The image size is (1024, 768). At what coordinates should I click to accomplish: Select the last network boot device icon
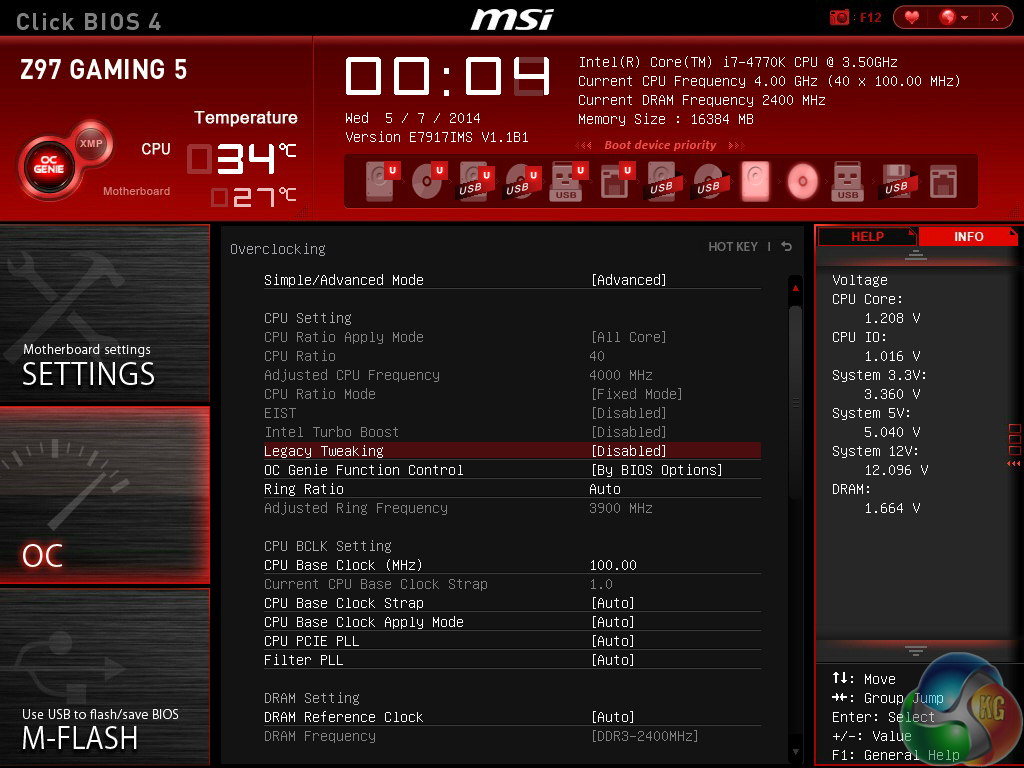coord(944,182)
